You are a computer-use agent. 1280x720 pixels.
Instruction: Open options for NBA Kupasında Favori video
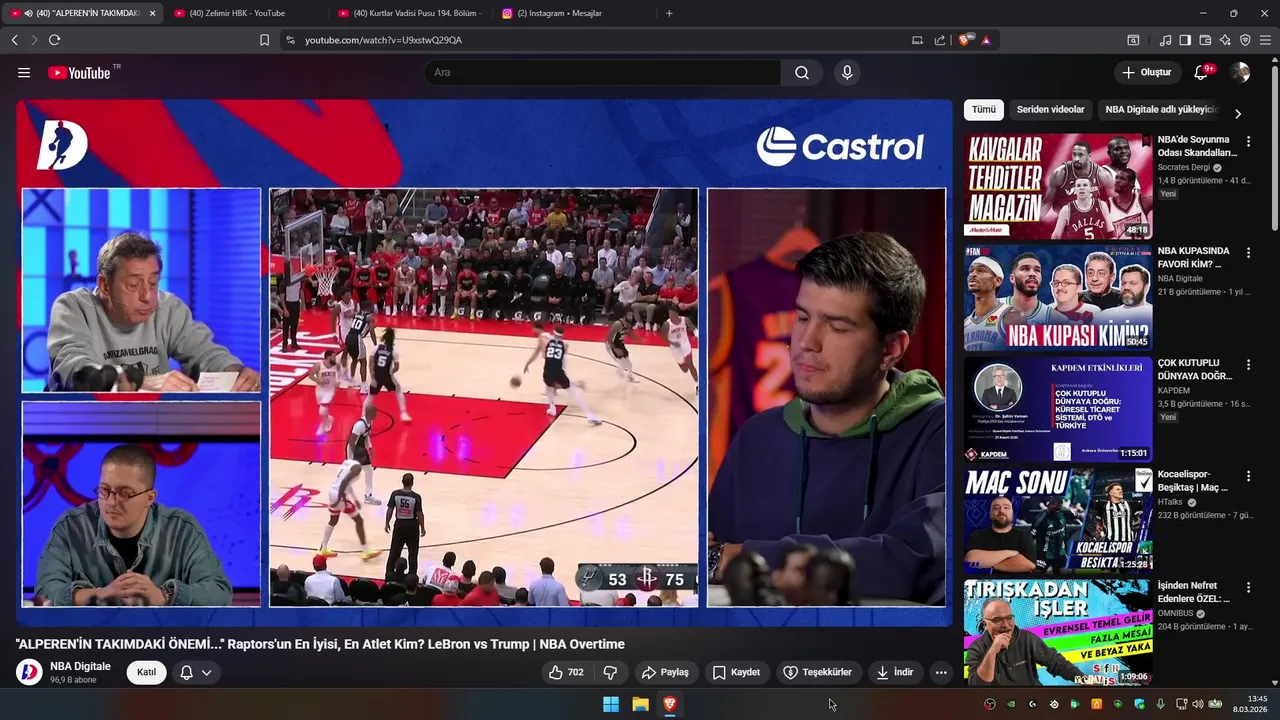(x=1248, y=254)
